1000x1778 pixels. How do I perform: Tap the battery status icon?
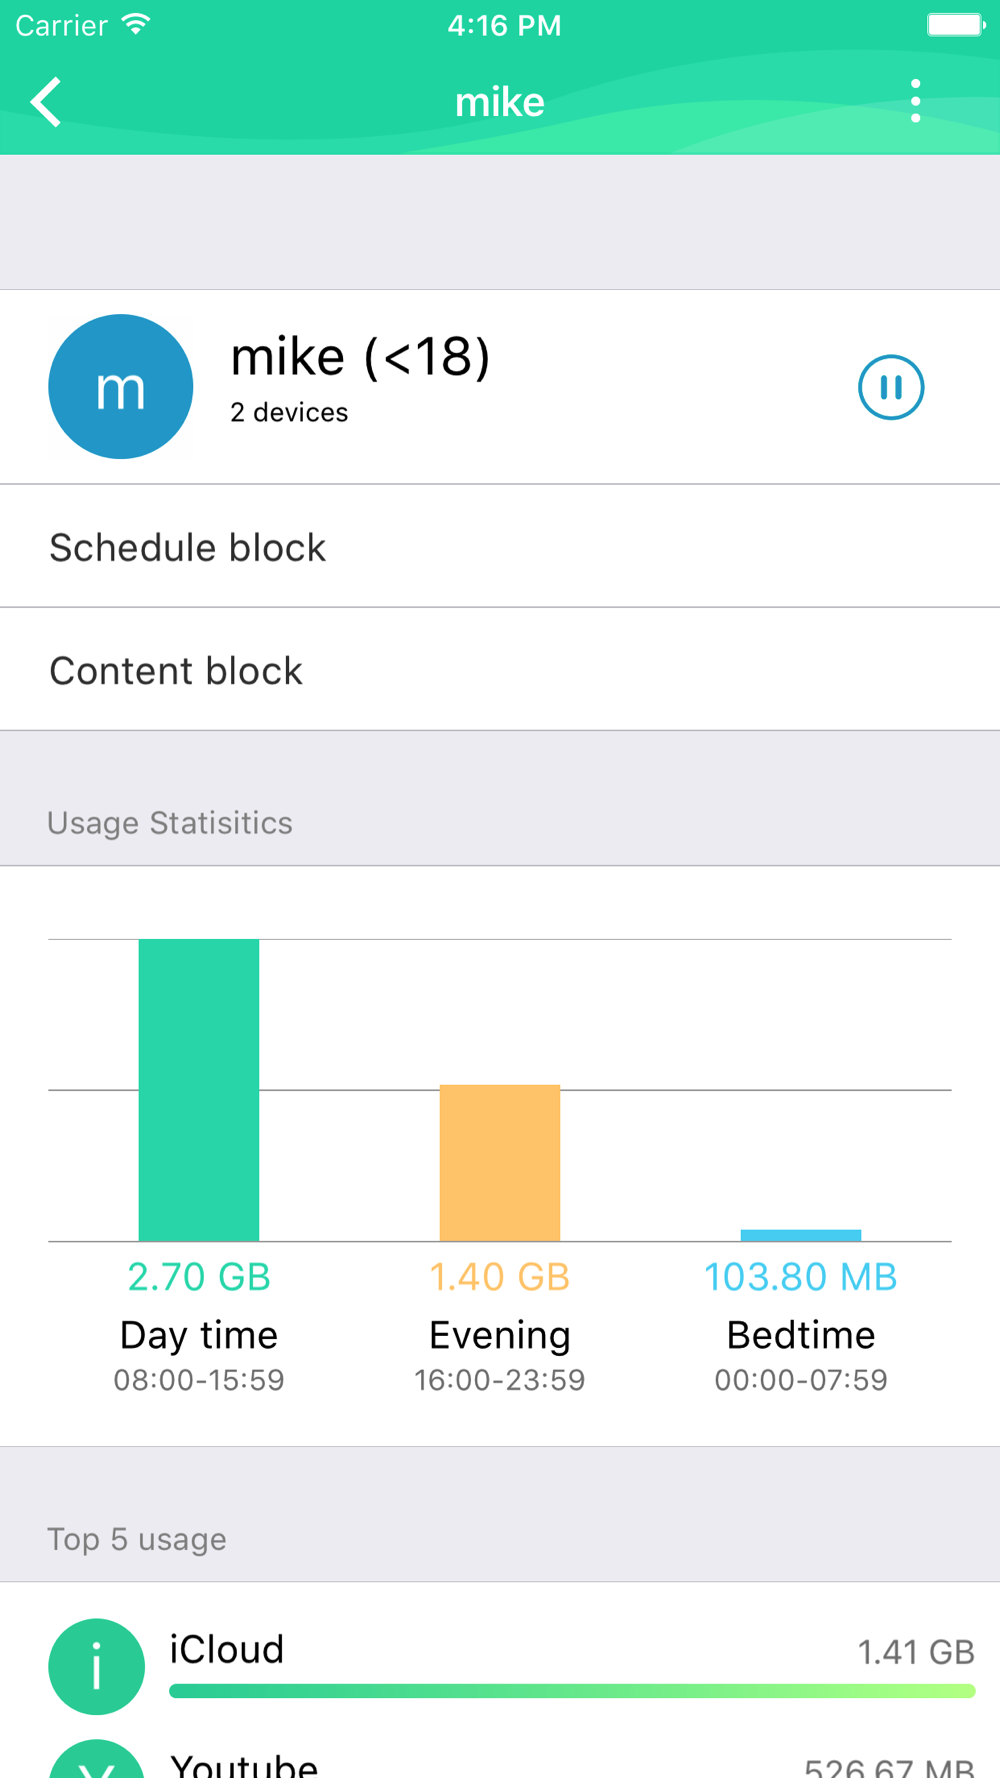pos(955,25)
